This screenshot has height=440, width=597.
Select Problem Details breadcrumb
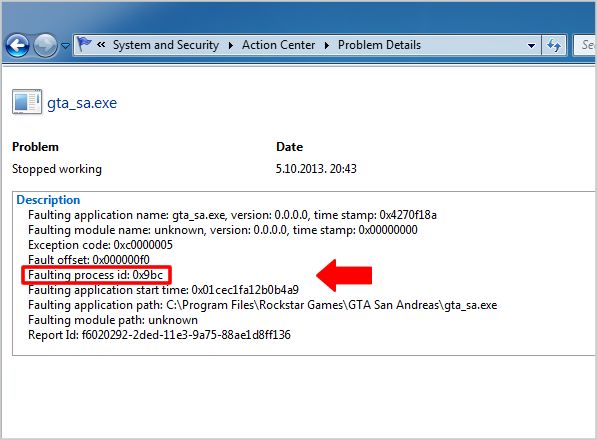pos(379,45)
